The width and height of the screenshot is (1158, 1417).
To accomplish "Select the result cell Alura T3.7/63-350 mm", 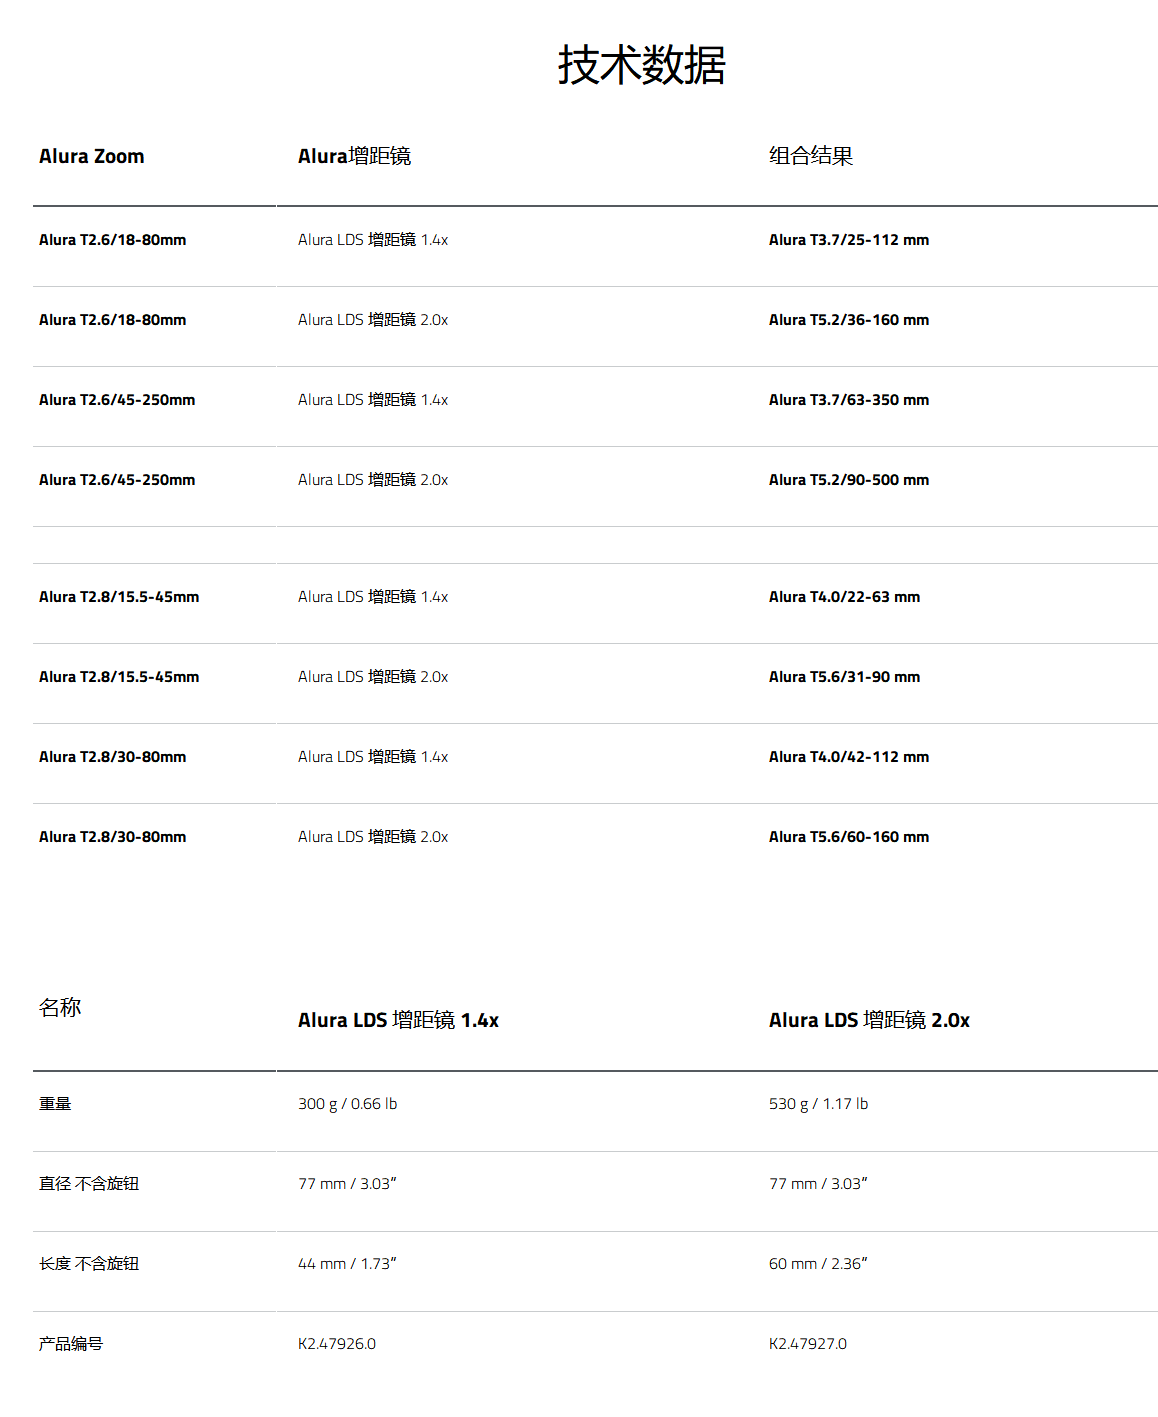I will tap(849, 400).
